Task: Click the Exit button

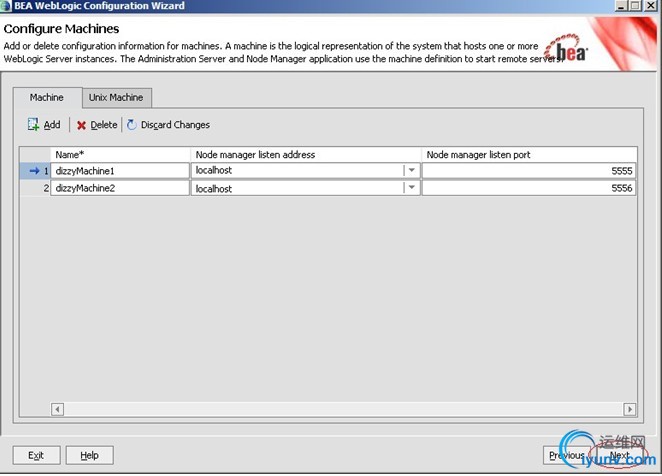Action: [36, 455]
